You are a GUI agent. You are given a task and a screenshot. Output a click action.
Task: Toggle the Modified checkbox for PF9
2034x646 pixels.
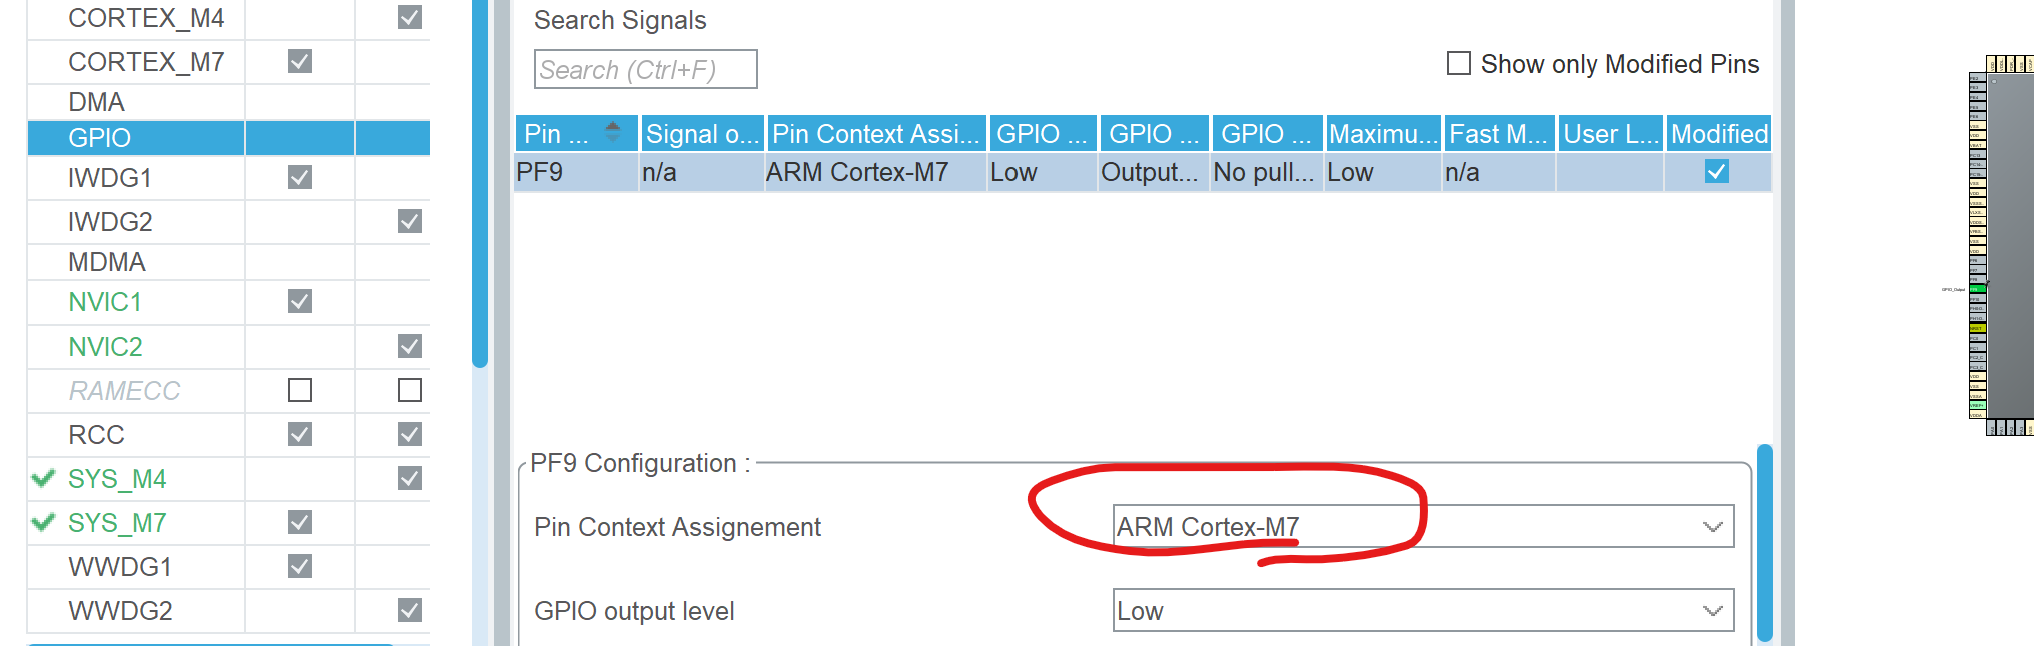point(1717,172)
